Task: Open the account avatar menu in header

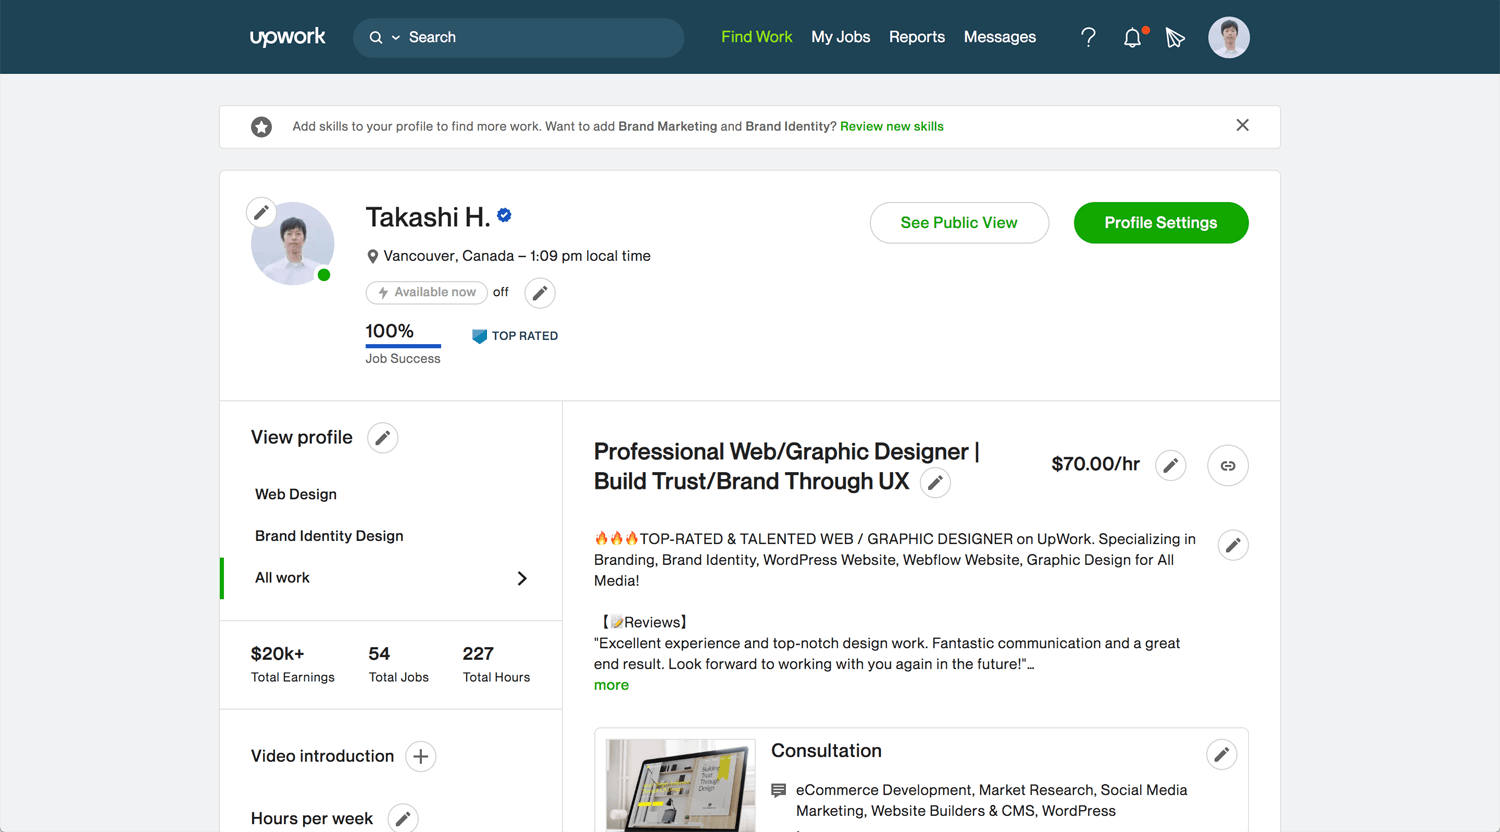Action: (1228, 38)
